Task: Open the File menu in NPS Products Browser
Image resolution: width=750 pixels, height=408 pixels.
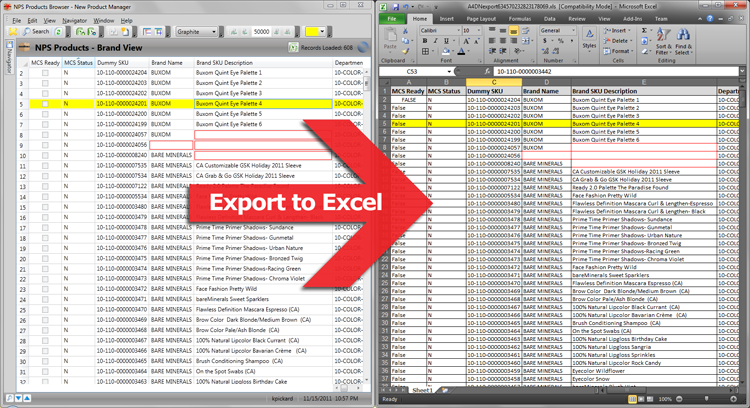Action: pos(16,21)
